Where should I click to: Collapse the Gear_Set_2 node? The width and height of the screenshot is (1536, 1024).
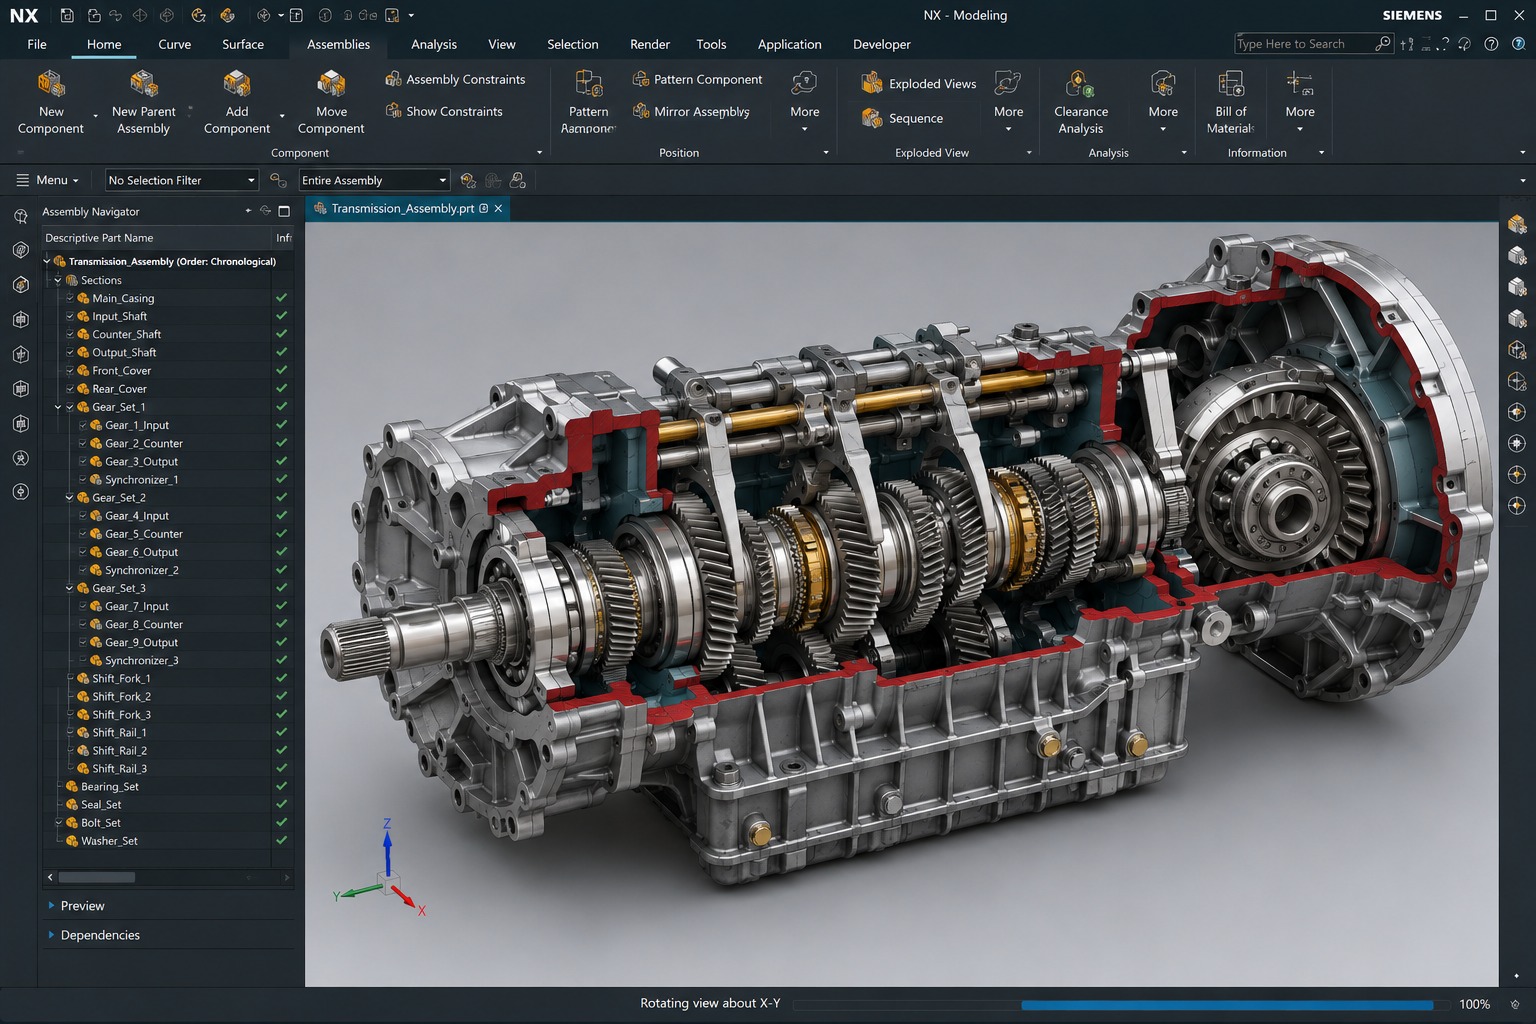pos(69,497)
